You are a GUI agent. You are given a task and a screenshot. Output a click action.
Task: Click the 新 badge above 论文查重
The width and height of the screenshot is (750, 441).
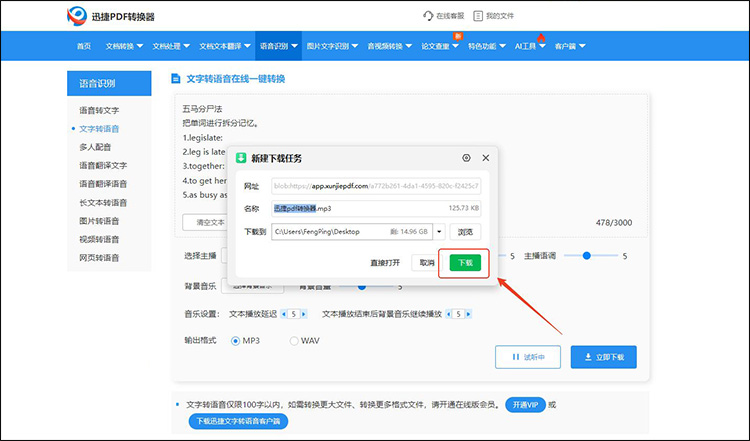click(457, 36)
